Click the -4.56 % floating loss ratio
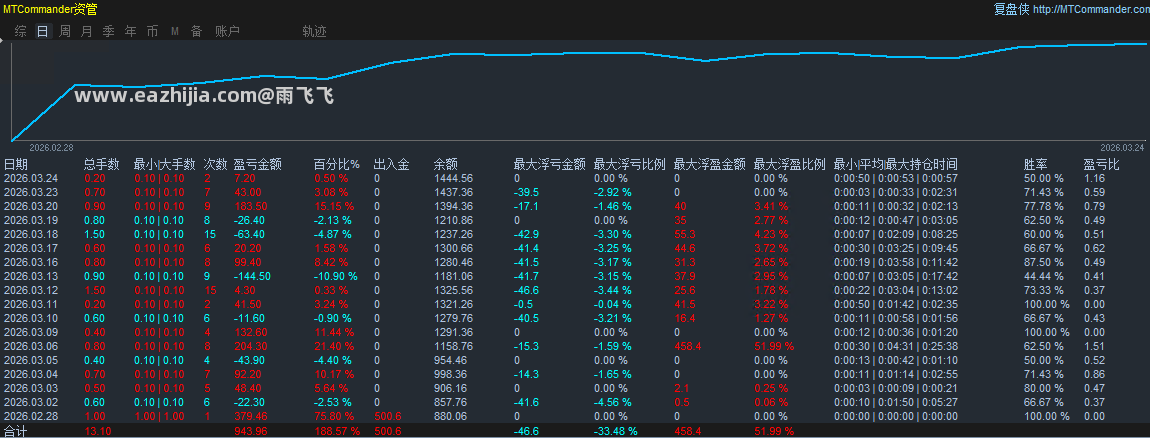This screenshot has height=438, width=1150. [612, 402]
